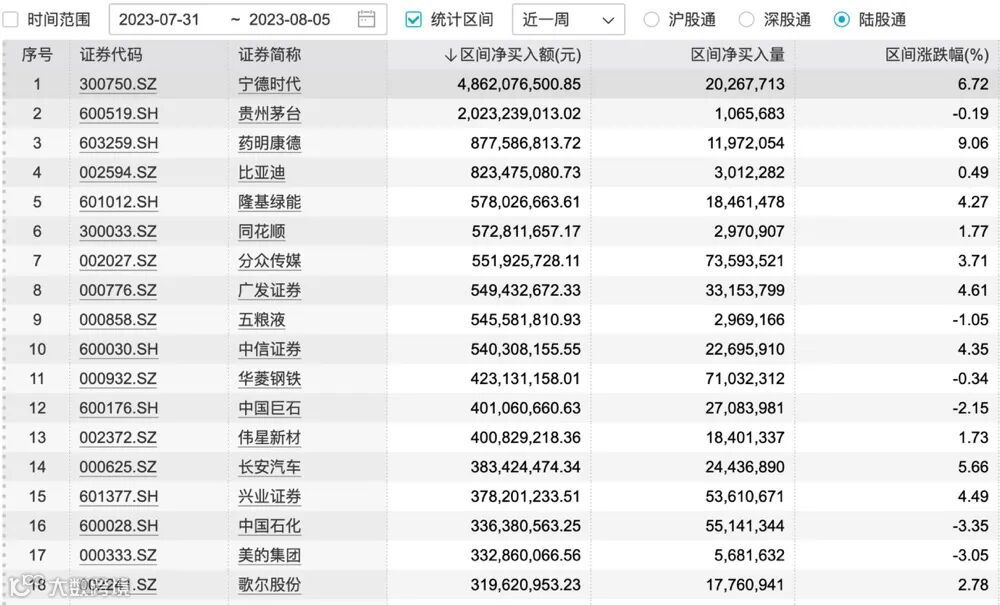Viewport: 1000px width, 605px height.
Task: Open stock code 600176.SH link
Action: [119, 408]
